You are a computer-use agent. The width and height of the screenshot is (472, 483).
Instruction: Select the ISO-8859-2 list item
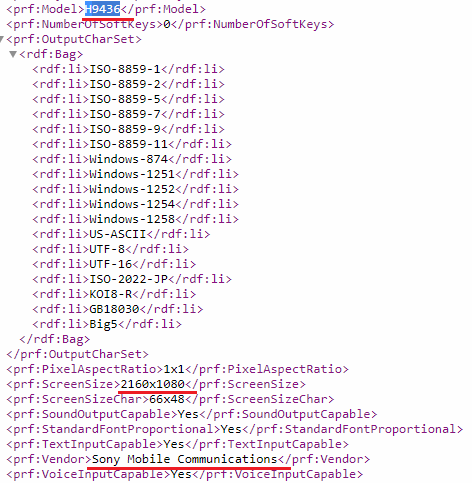pyautogui.click(x=125, y=84)
